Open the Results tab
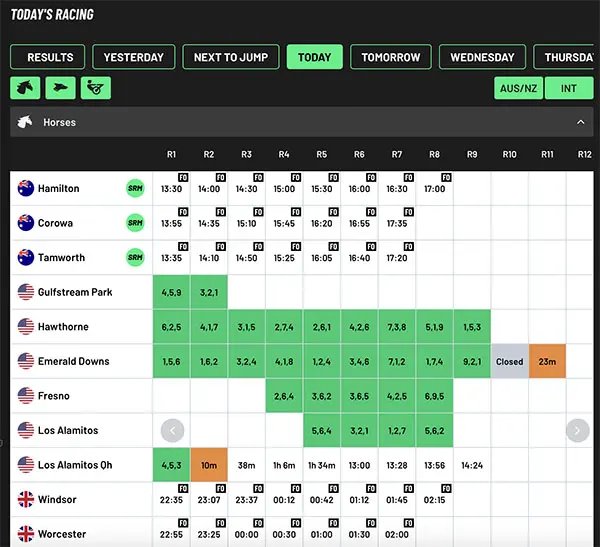 coord(48,57)
